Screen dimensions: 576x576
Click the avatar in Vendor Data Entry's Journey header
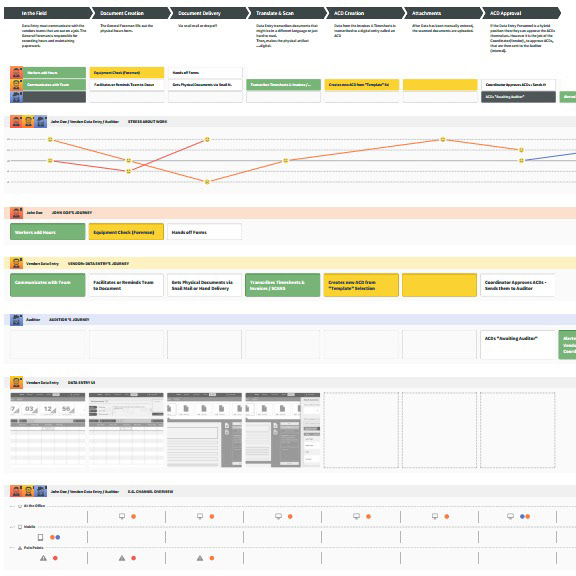[x=16, y=263]
